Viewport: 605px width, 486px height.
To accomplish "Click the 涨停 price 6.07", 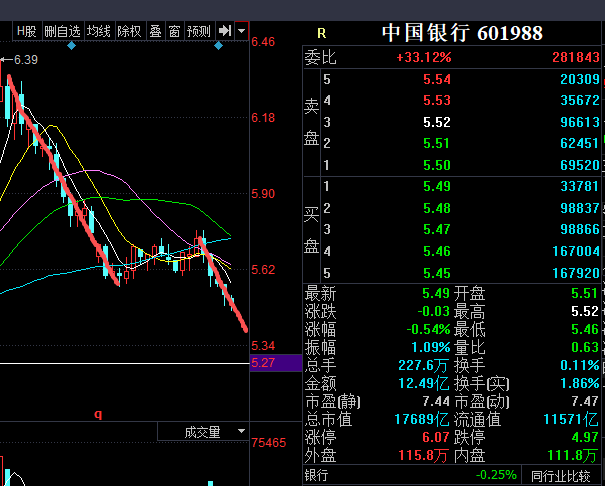I will coord(436,437).
